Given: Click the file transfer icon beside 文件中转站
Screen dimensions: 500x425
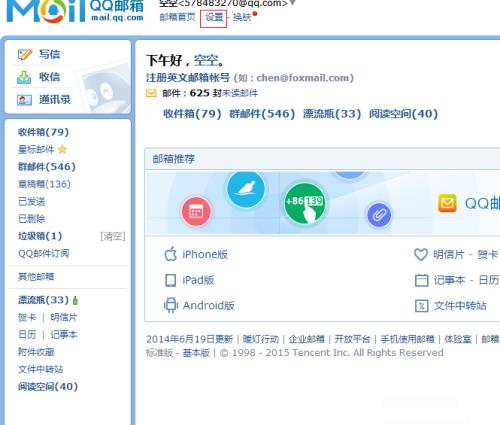Looking at the screenshot, I should click(x=421, y=306).
